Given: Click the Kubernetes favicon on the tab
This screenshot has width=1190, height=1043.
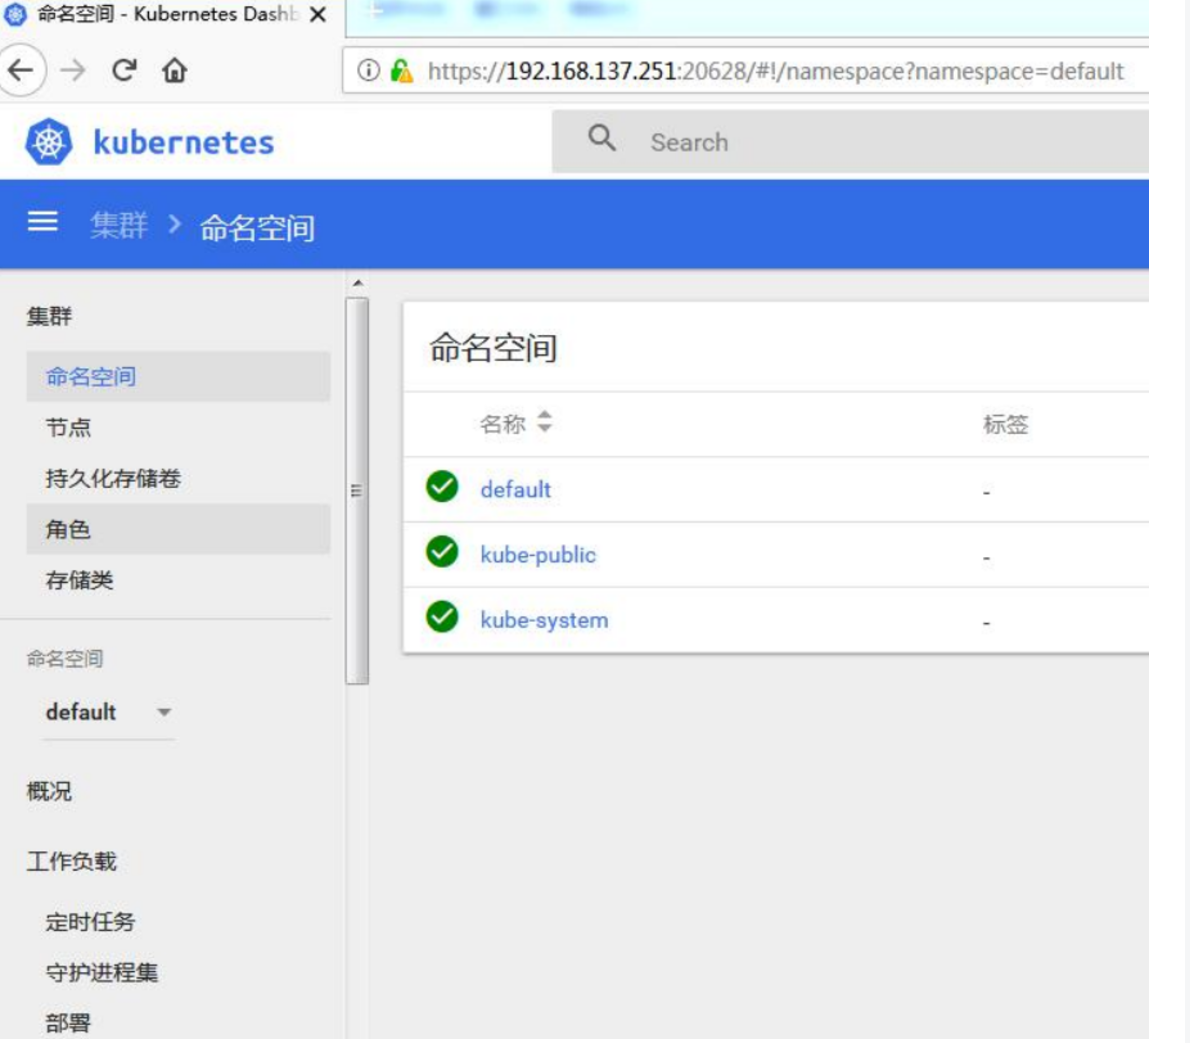Looking at the screenshot, I should pos(15,14).
